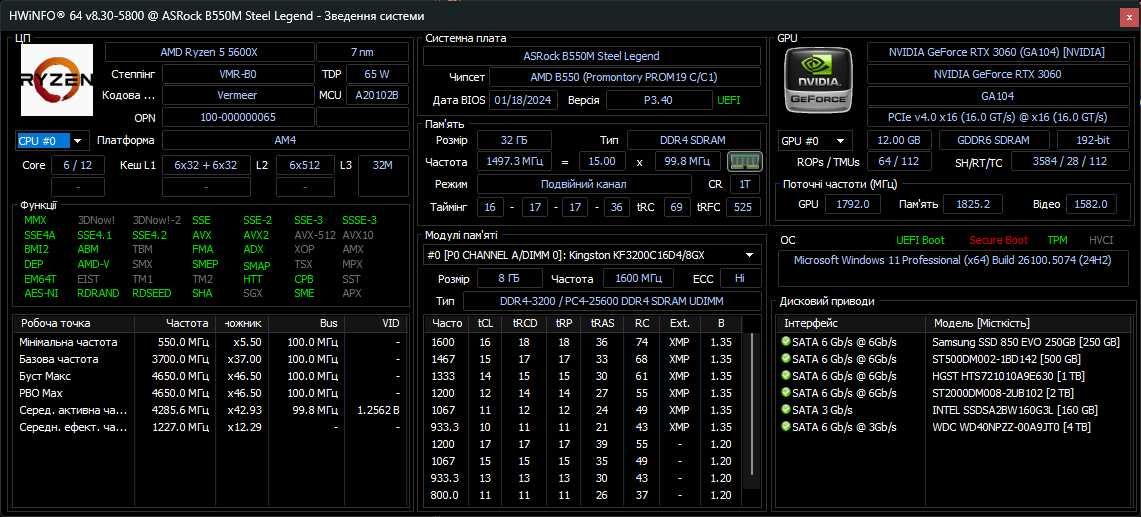Viewport: 1141px width, 517px height.
Task: Click the ST2000DM008 drive green status icon
Action: point(785,392)
